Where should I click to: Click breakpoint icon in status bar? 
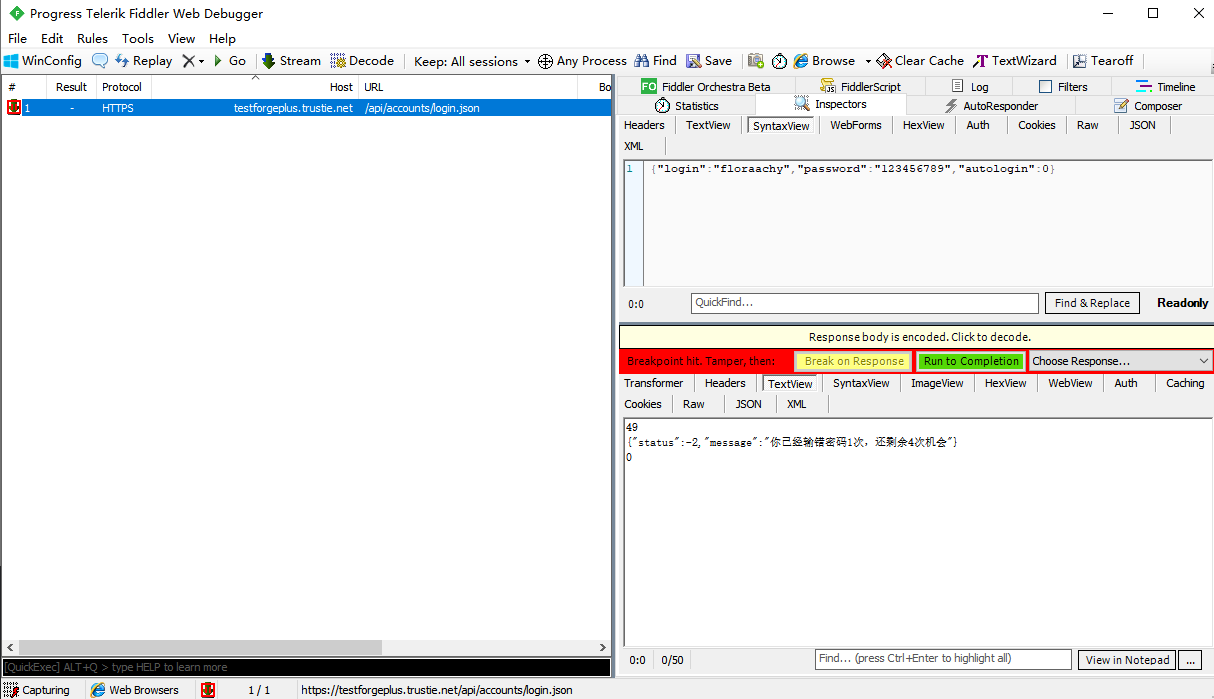[x=208, y=690]
